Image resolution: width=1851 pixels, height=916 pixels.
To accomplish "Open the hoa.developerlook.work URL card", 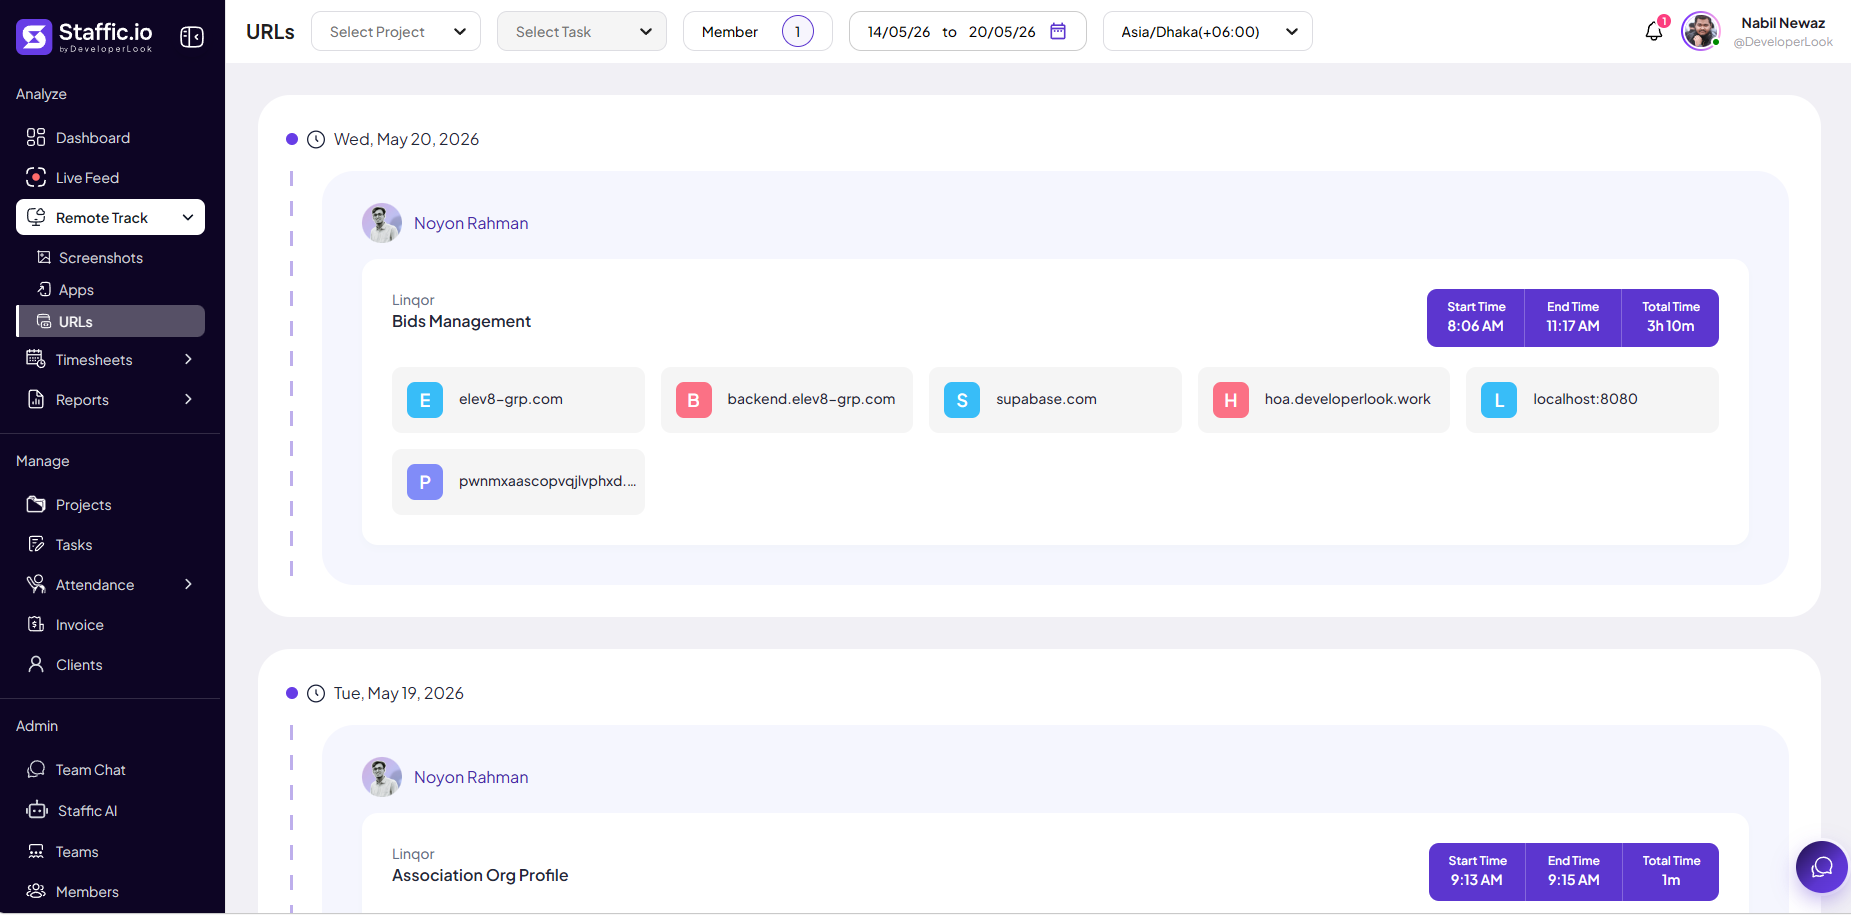I will 1324,400.
